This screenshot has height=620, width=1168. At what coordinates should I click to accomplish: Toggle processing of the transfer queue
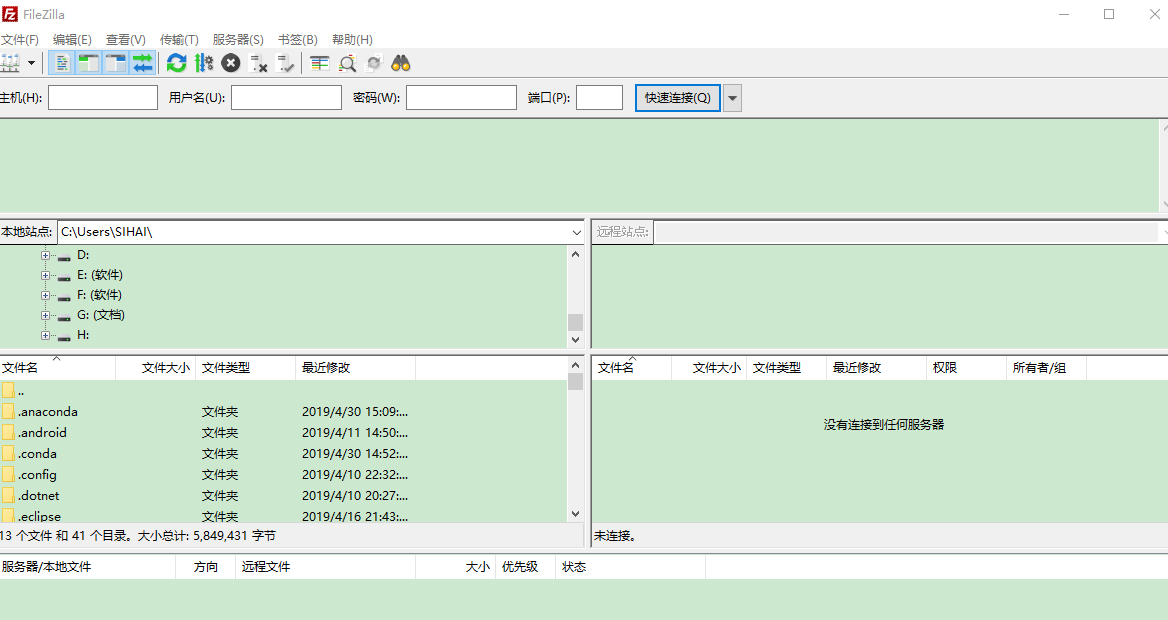(x=203, y=63)
